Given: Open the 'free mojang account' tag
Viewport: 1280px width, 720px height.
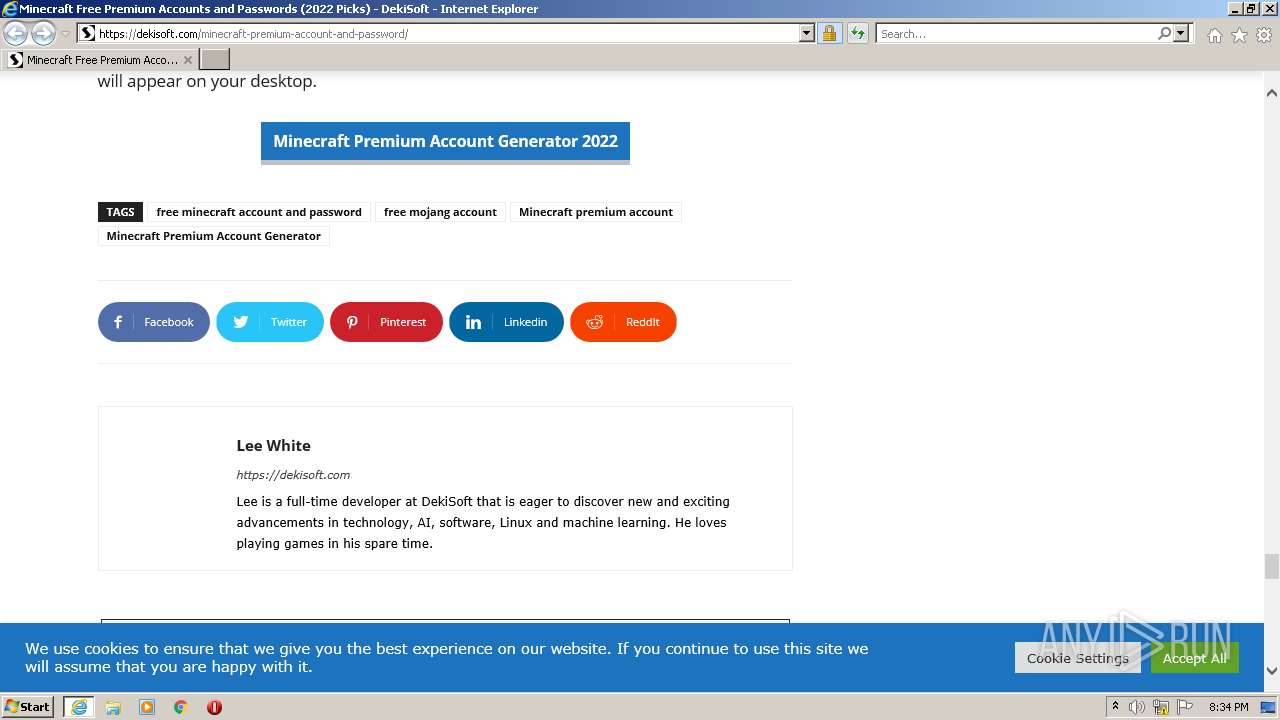Looking at the screenshot, I should click(x=440, y=212).
